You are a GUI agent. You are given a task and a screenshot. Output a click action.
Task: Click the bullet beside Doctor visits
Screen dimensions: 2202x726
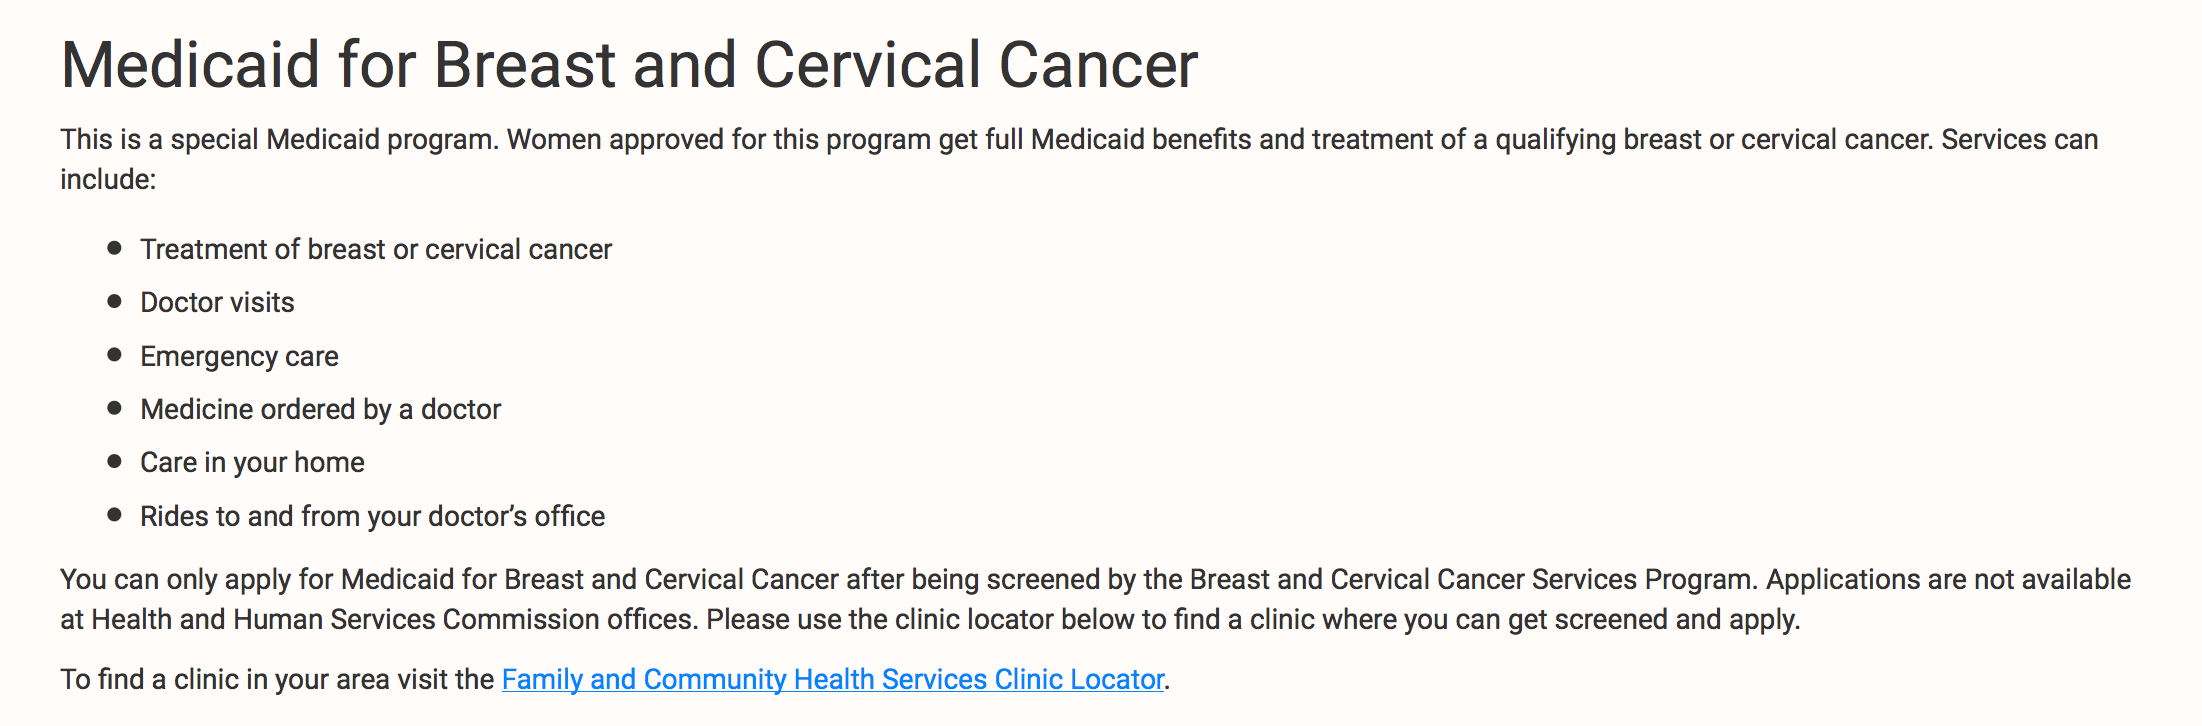point(115,301)
